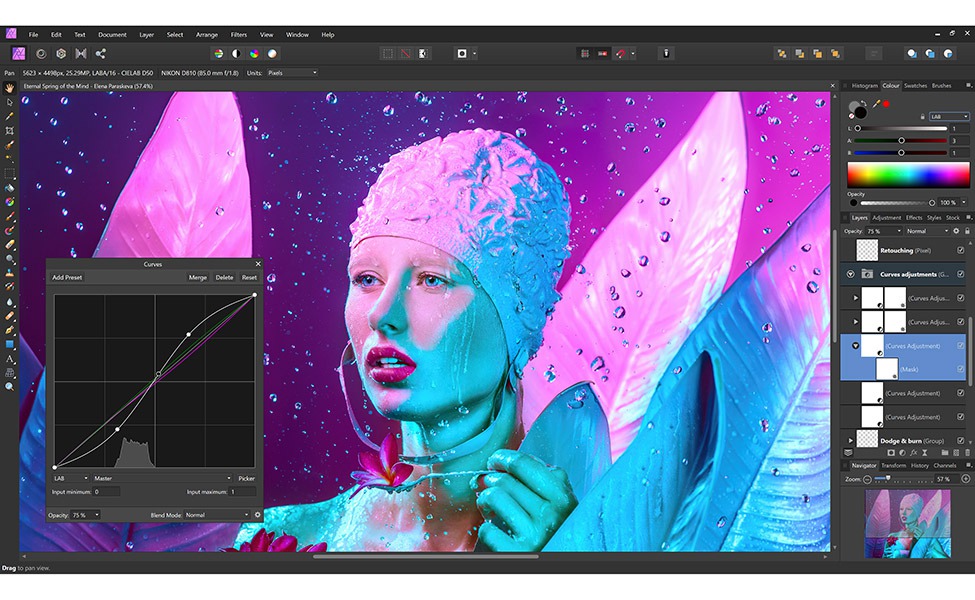Open the Tone Mapping persona

pyautogui.click(x=81, y=53)
